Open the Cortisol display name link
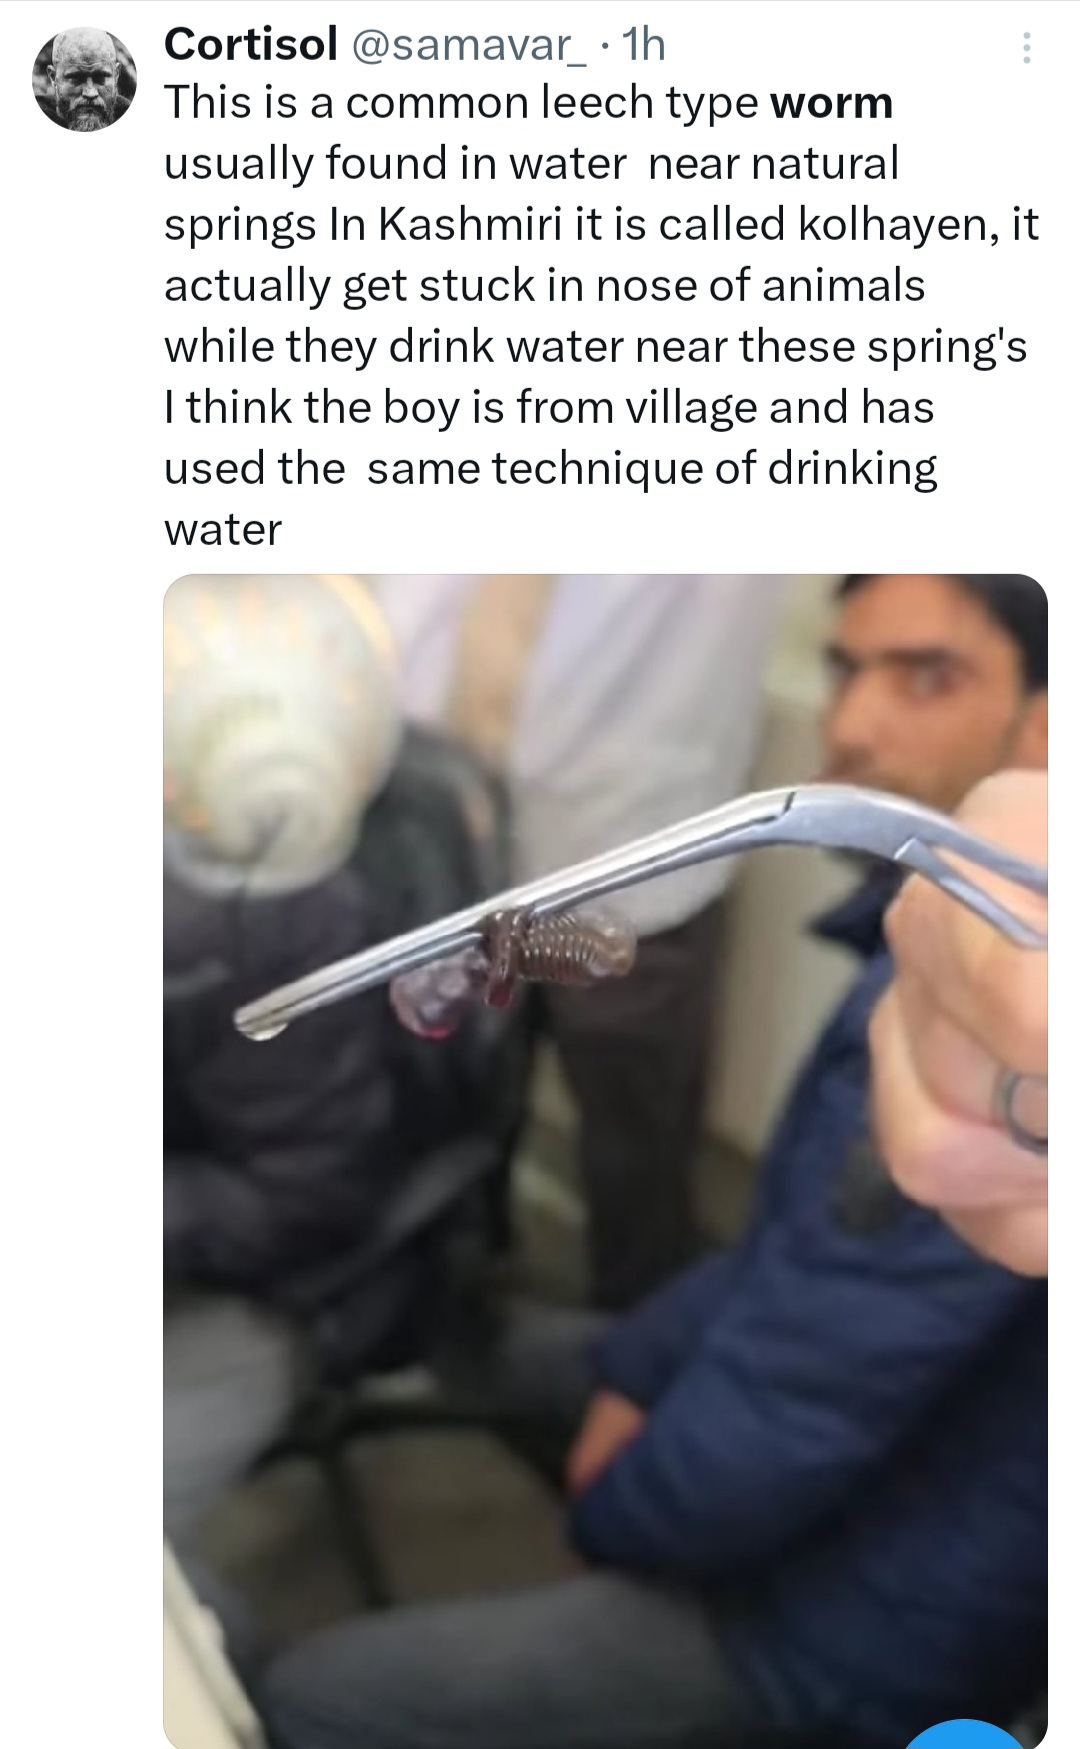The image size is (1080, 1749). [x=250, y=45]
